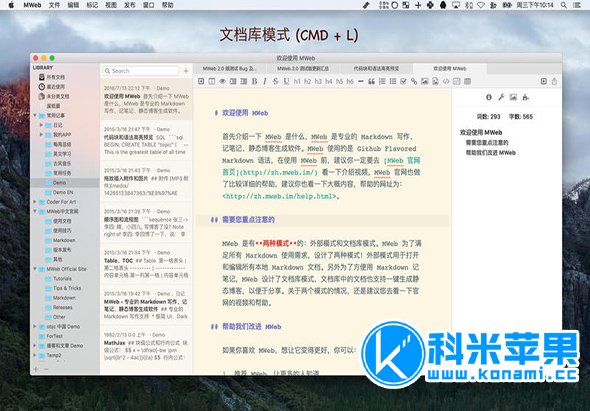Collapse the MWeb中文官网 folder
Screen dimensions: 590x411
coord(35,211)
